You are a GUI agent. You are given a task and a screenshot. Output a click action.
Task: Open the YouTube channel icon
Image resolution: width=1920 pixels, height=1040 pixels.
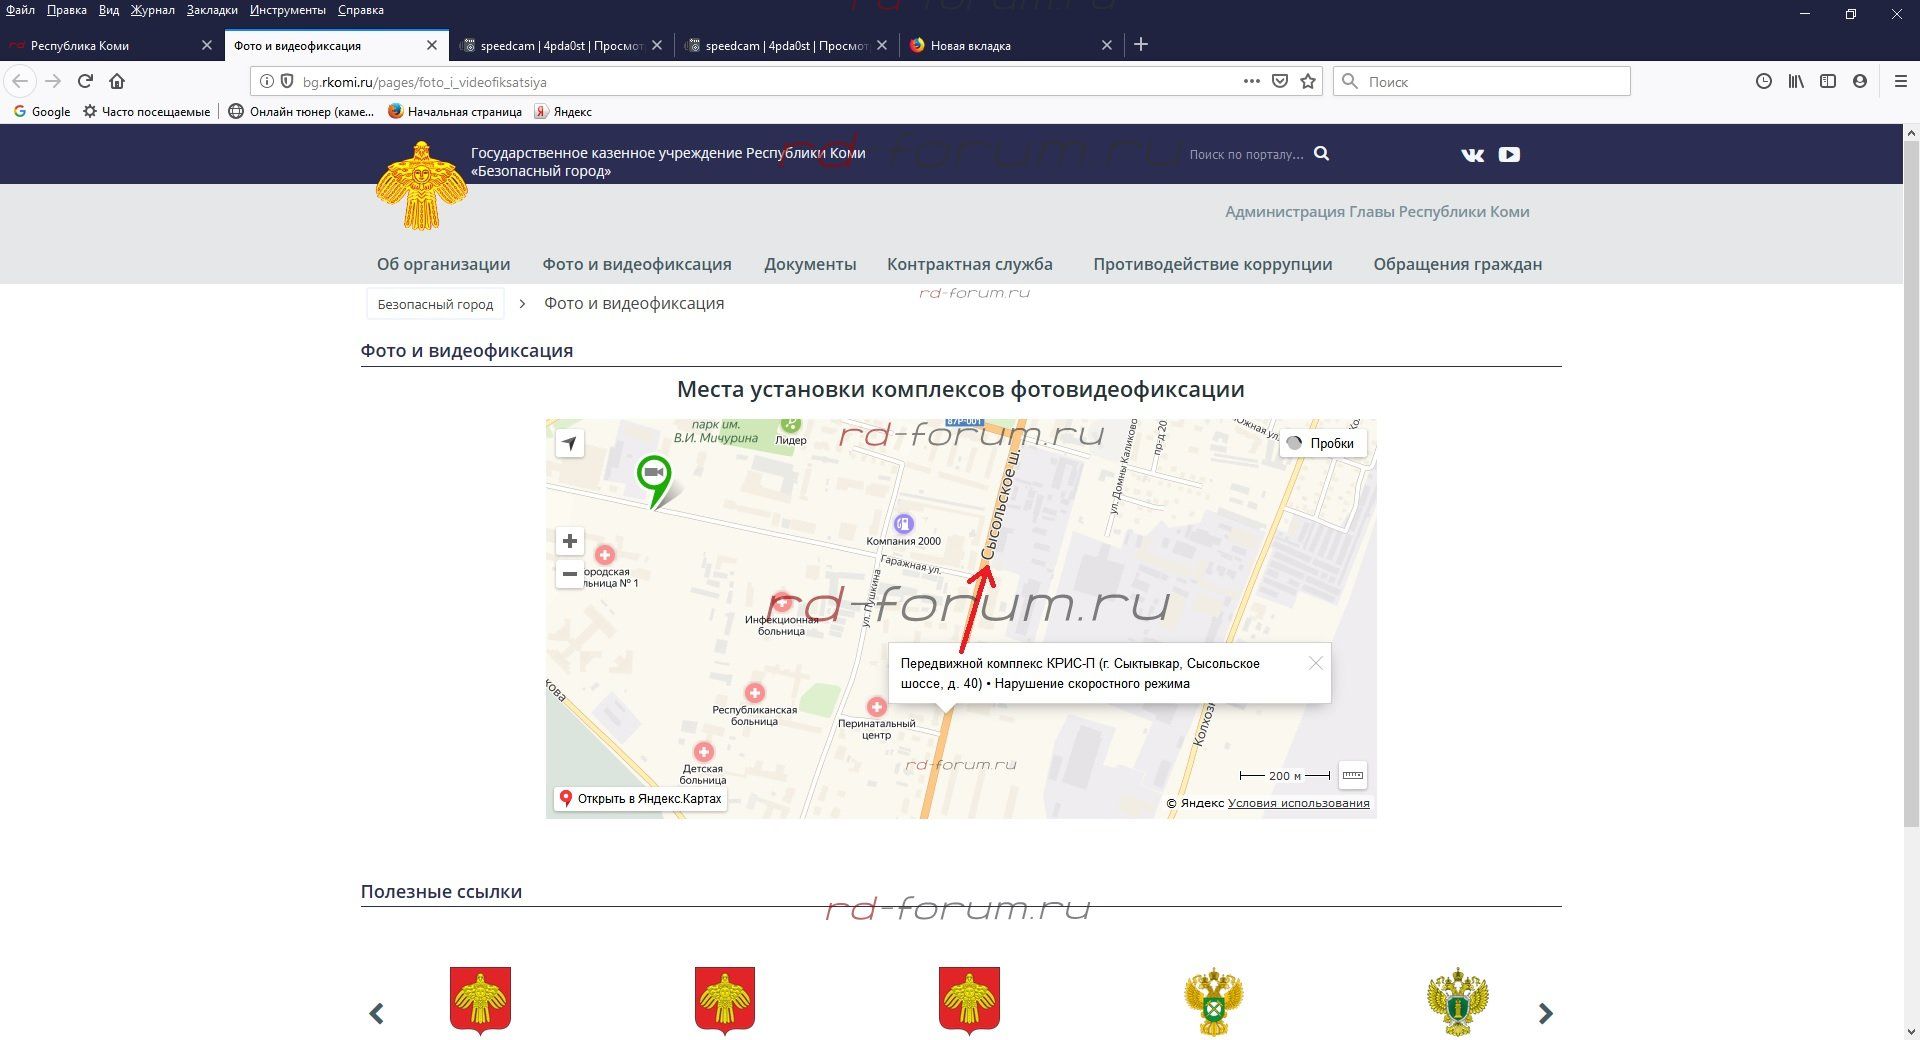tap(1509, 154)
